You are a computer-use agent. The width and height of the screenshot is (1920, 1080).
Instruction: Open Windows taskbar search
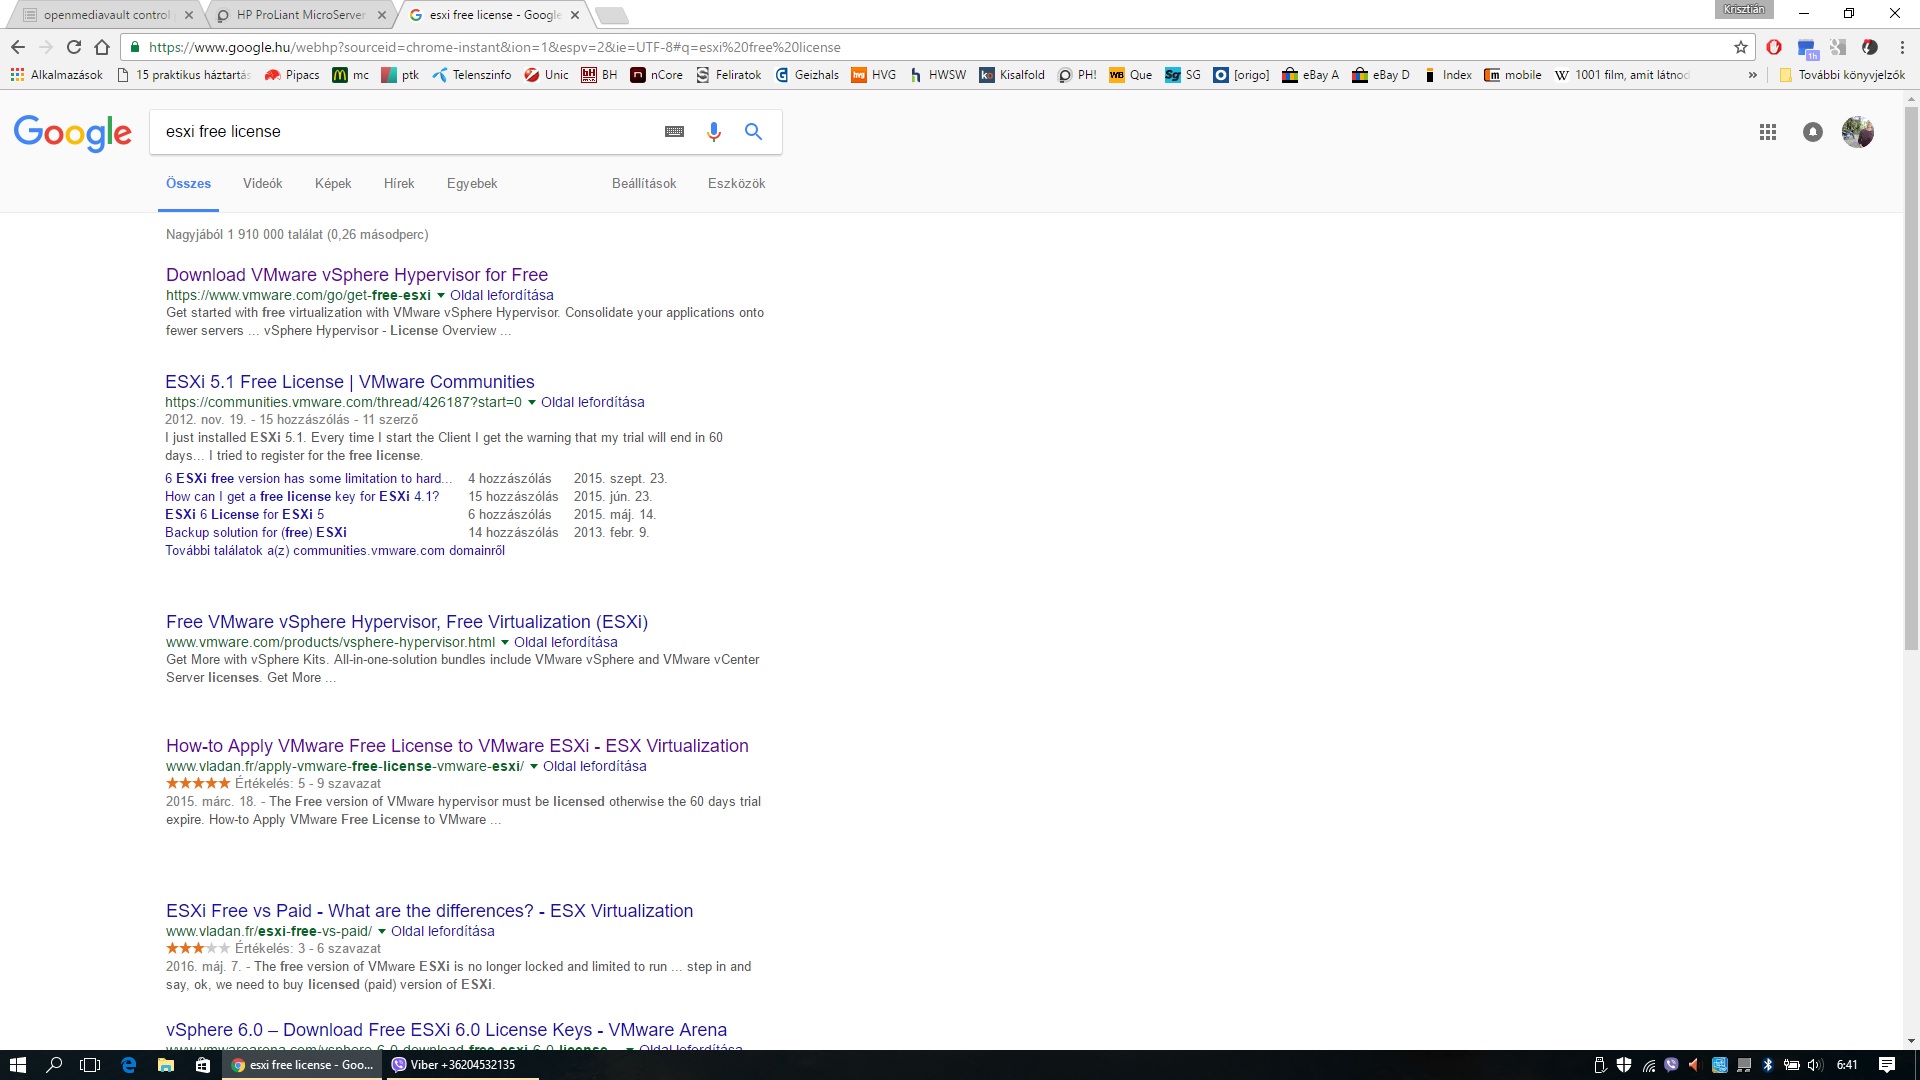pyautogui.click(x=54, y=1065)
